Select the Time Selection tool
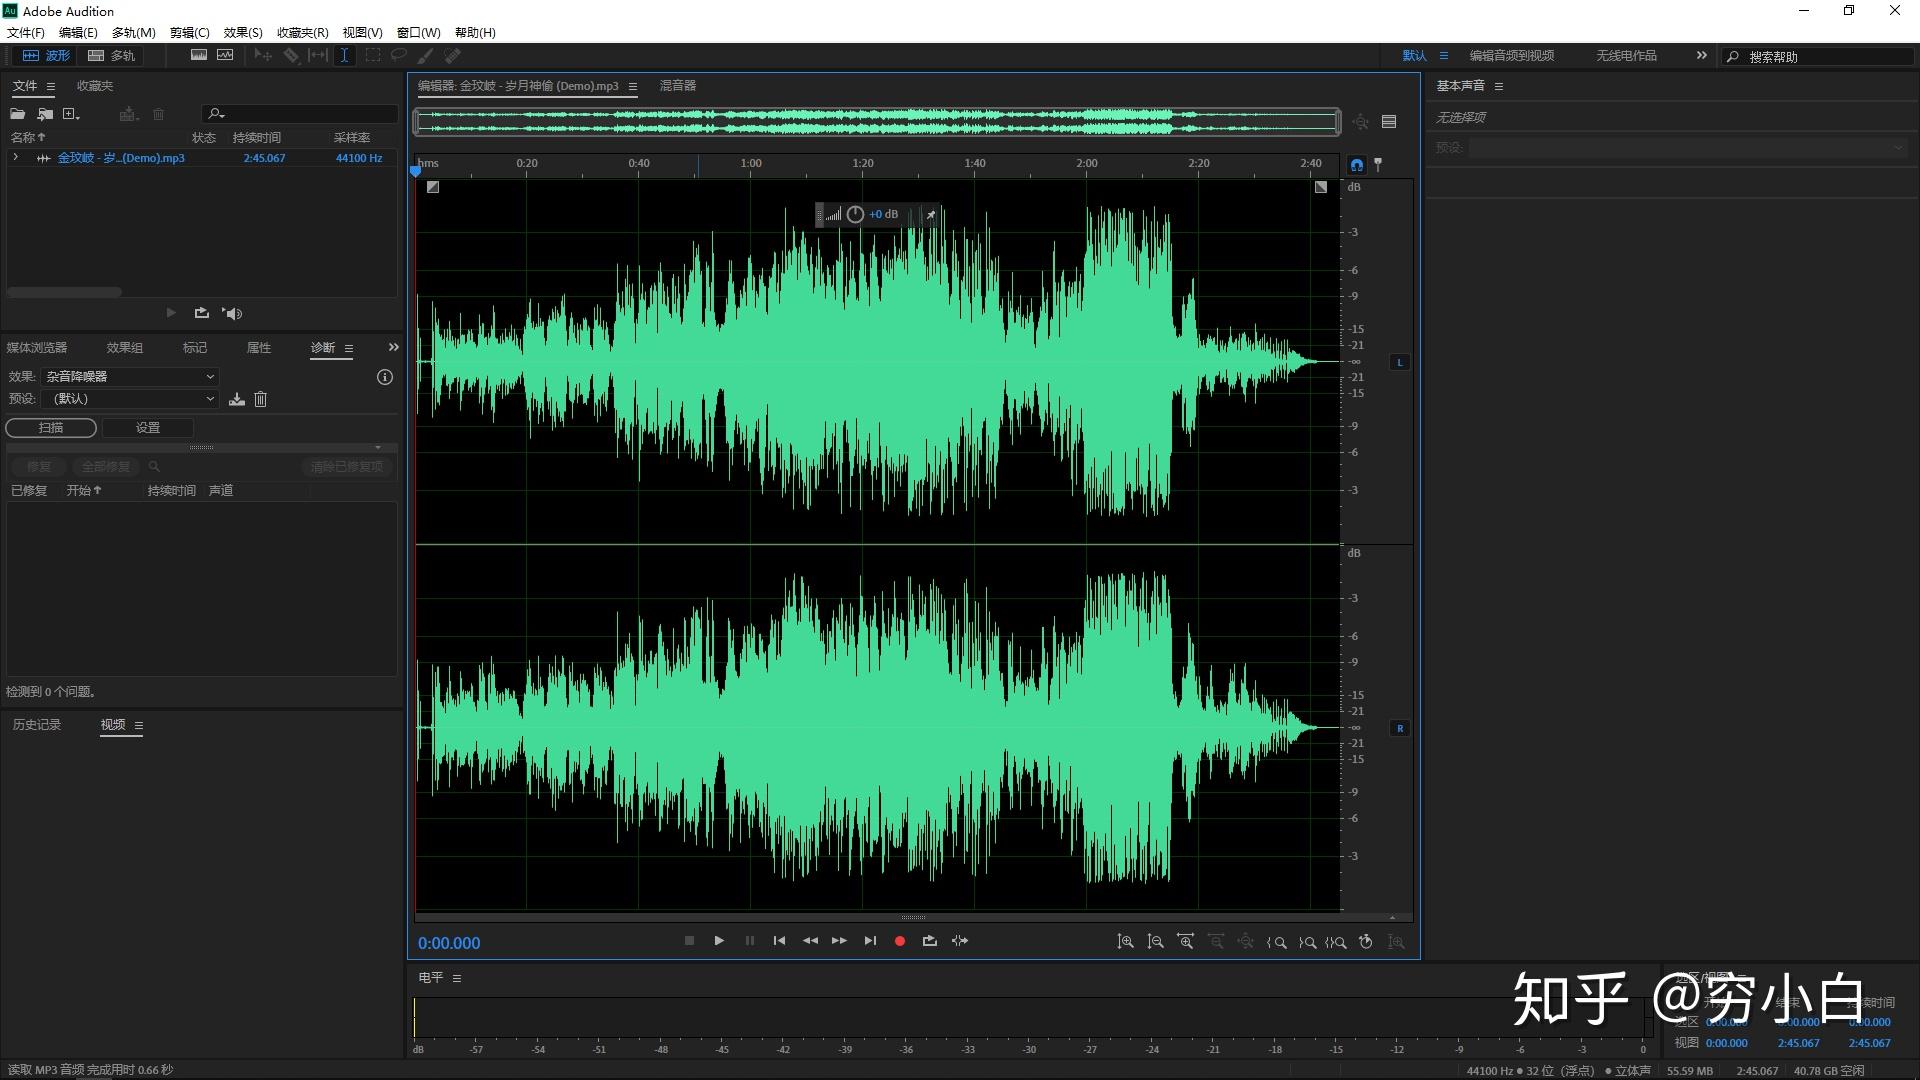The image size is (1920, 1080). coord(344,55)
